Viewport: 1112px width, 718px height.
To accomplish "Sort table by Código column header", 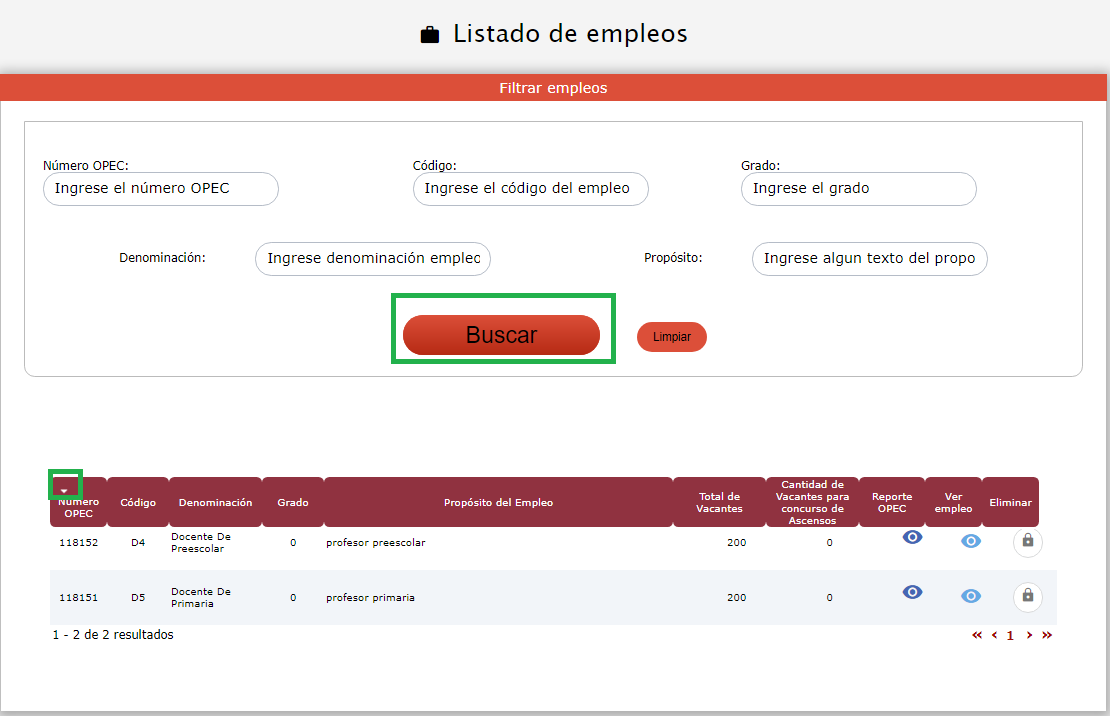I will tap(138, 502).
